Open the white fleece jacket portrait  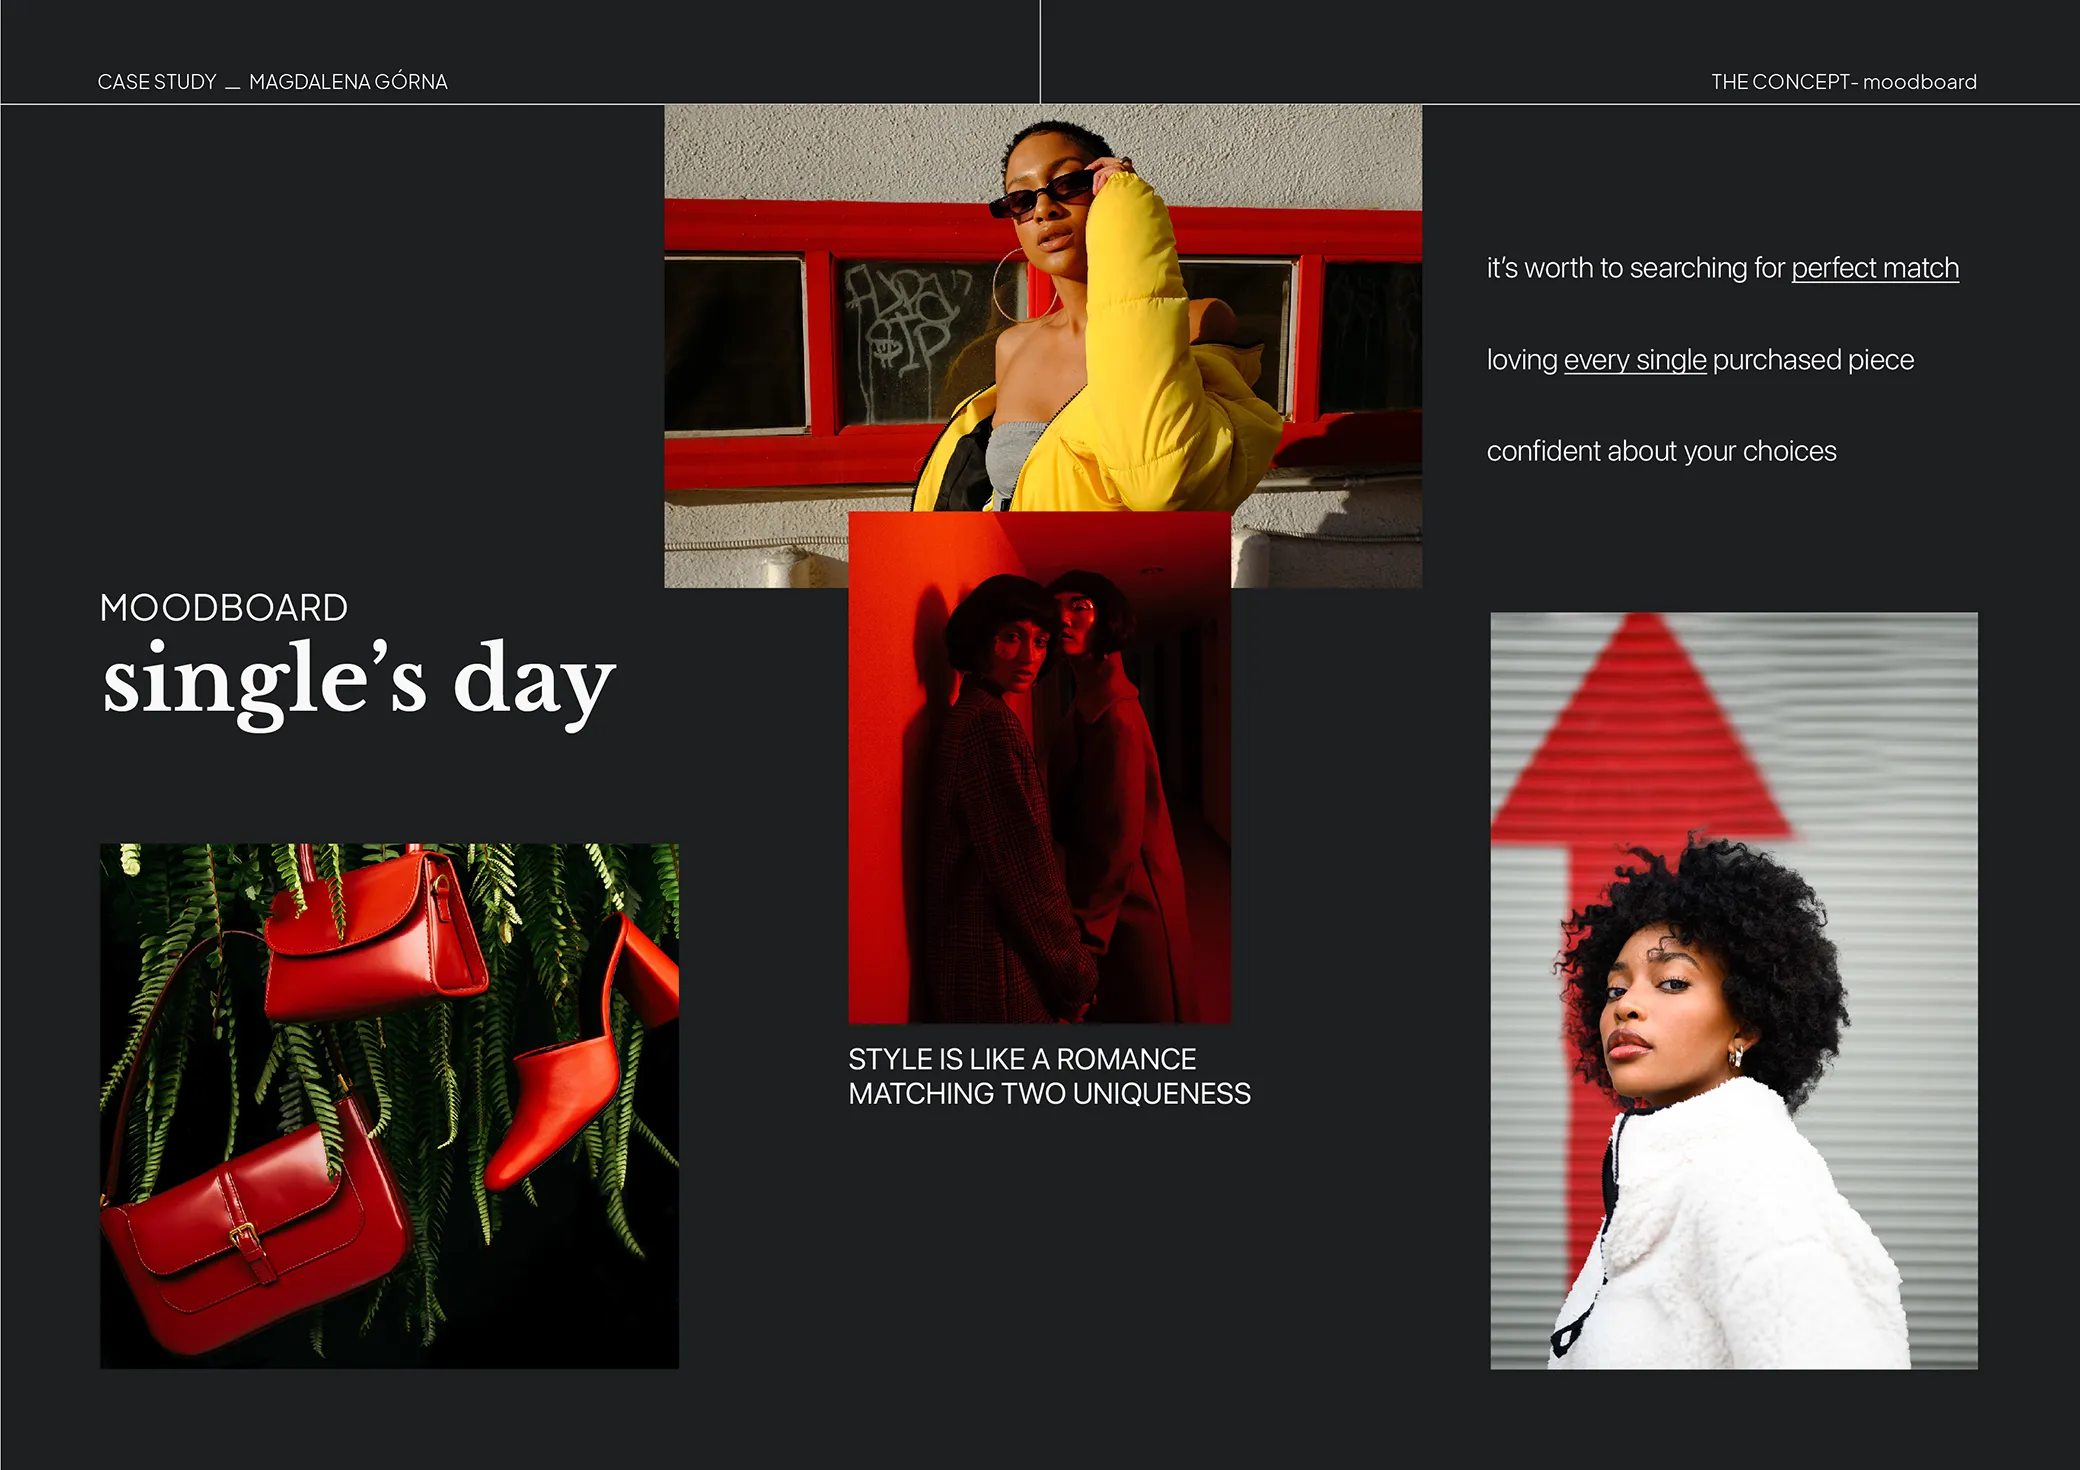click(1733, 990)
